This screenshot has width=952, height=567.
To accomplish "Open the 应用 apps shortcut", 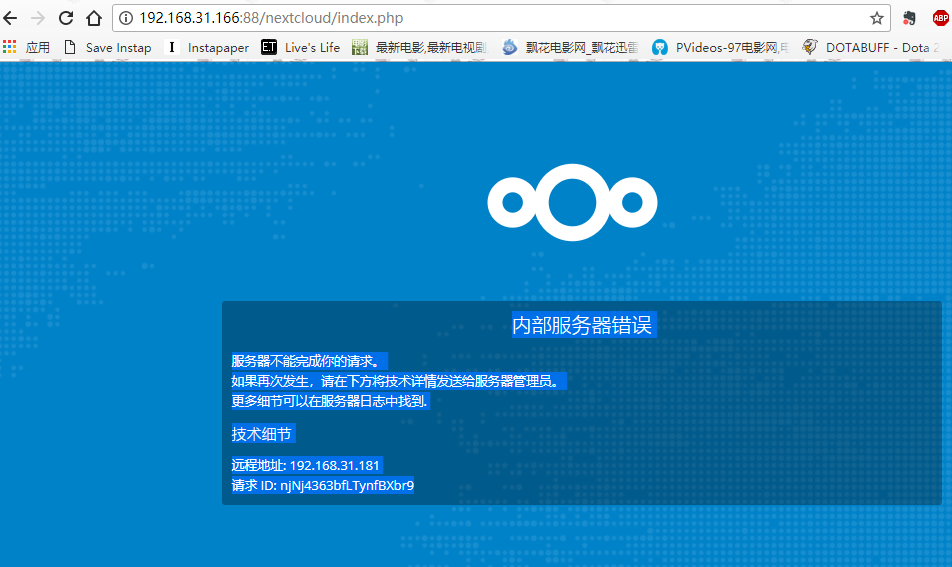I will pyautogui.click(x=26, y=47).
